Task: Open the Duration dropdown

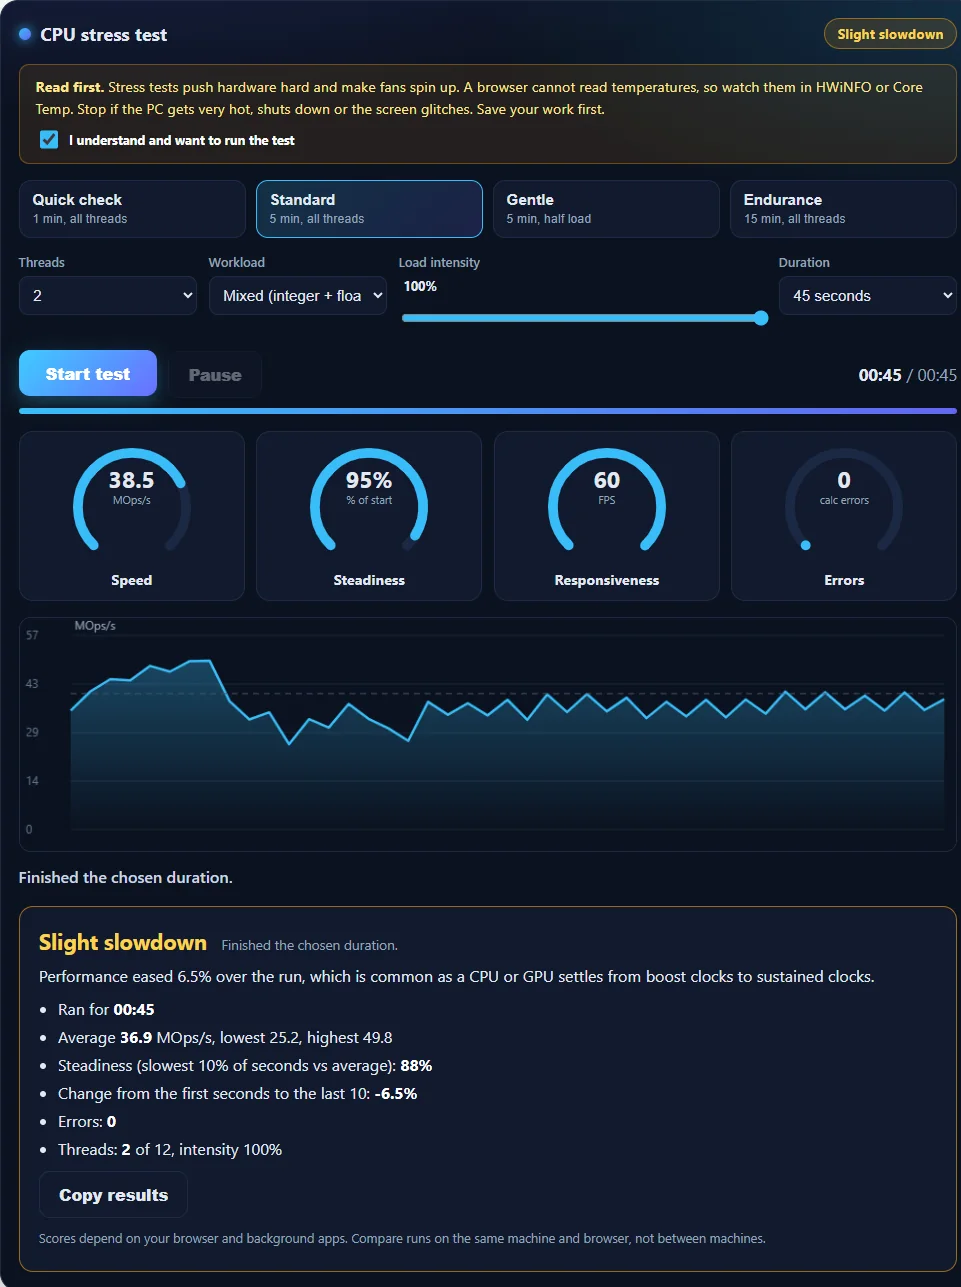Action: [x=868, y=296]
